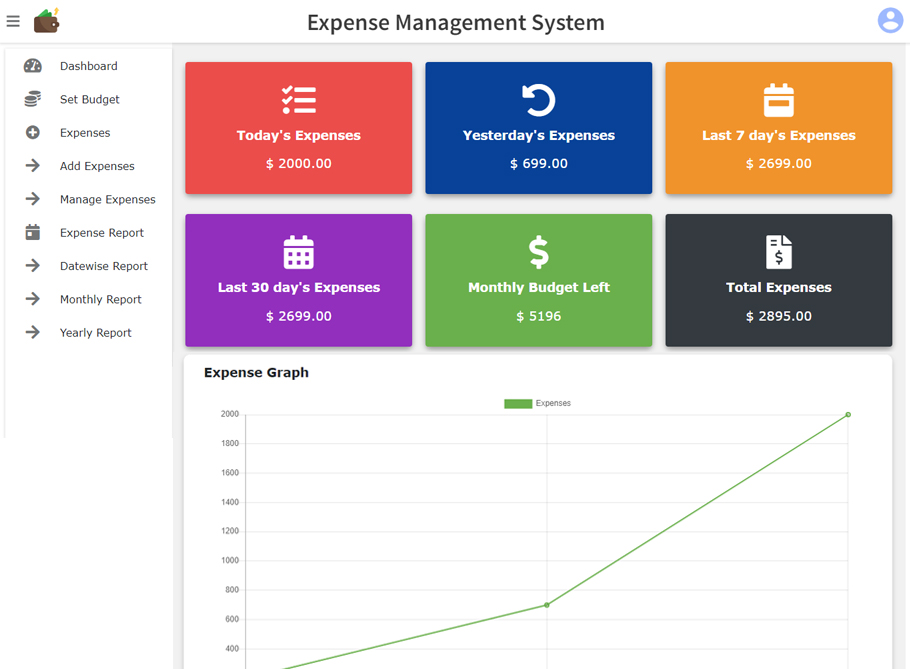
Task: Click the undo arrow icon on Yesterday's Expenses
Action: tap(538, 100)
